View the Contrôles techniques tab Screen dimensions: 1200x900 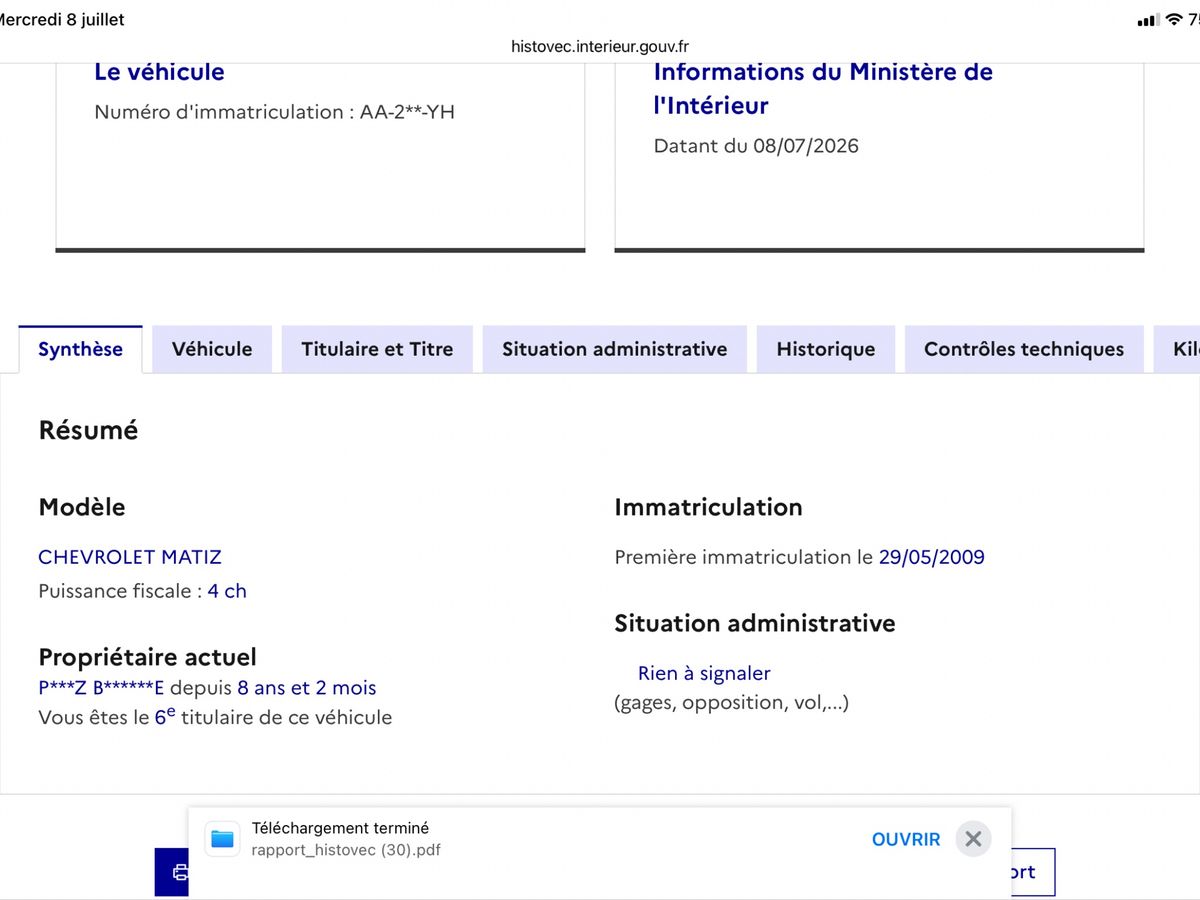1024,349
